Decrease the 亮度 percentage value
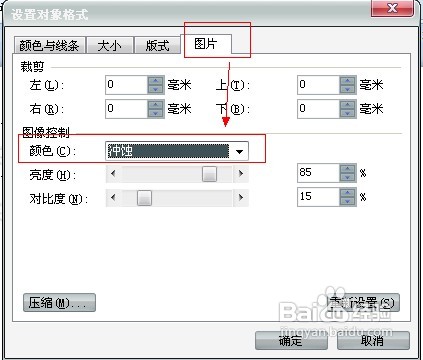Viewport: 423px width, 360px height. tap(348, 177)
